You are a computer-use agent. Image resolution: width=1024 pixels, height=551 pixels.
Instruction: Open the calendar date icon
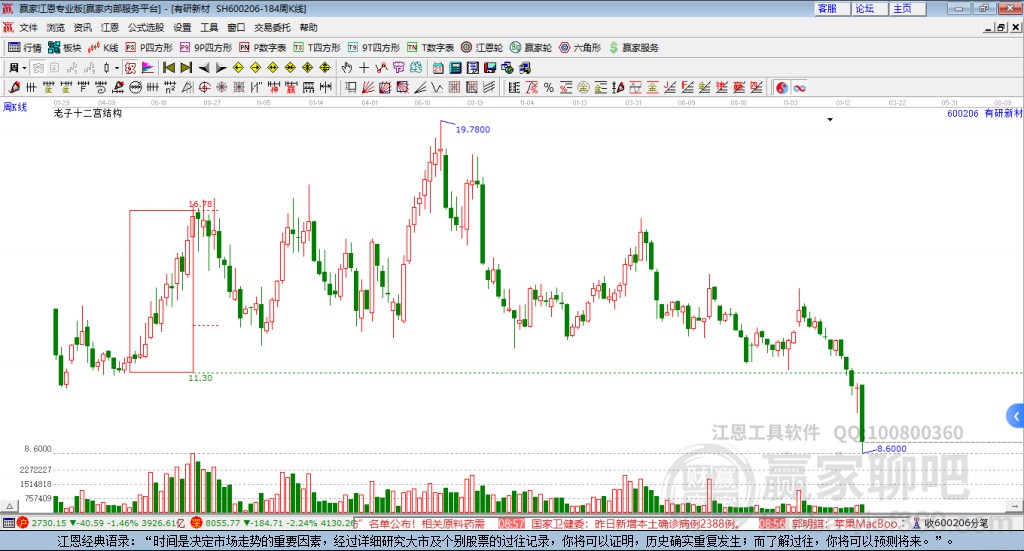click(438, 68)
